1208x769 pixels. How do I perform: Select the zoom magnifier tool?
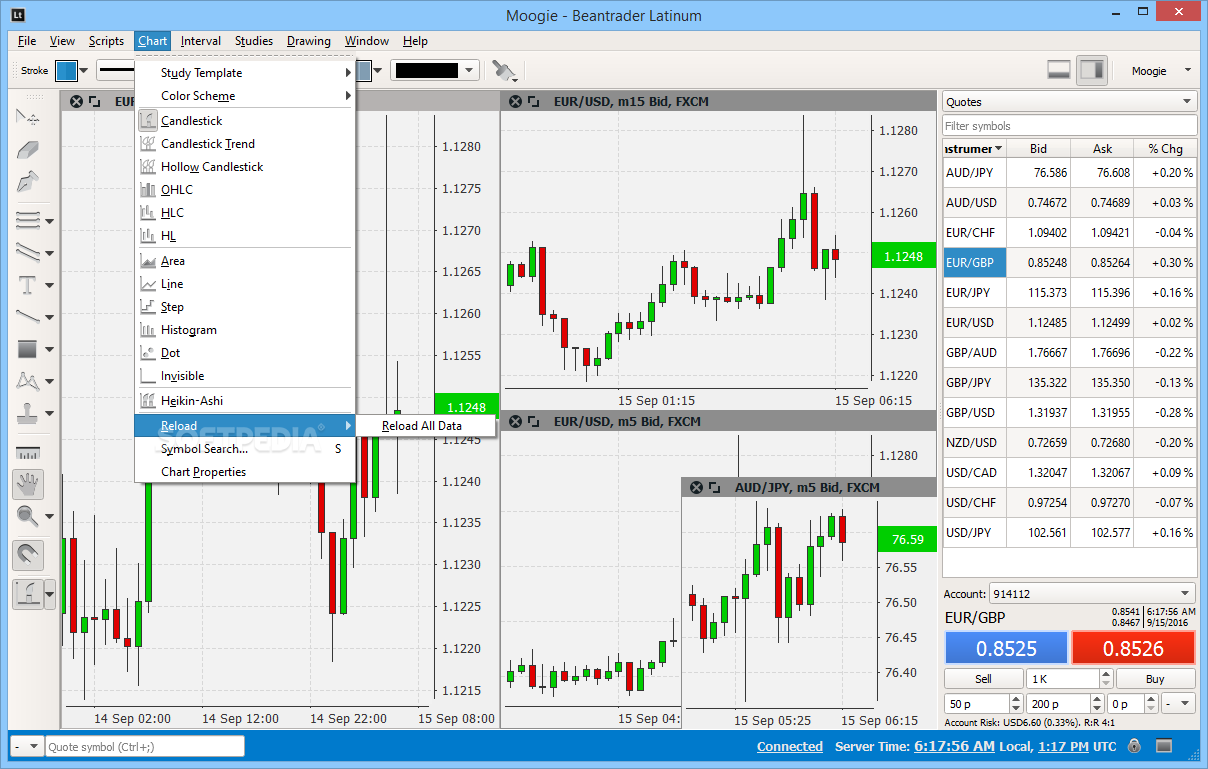[x=27, y=516]
